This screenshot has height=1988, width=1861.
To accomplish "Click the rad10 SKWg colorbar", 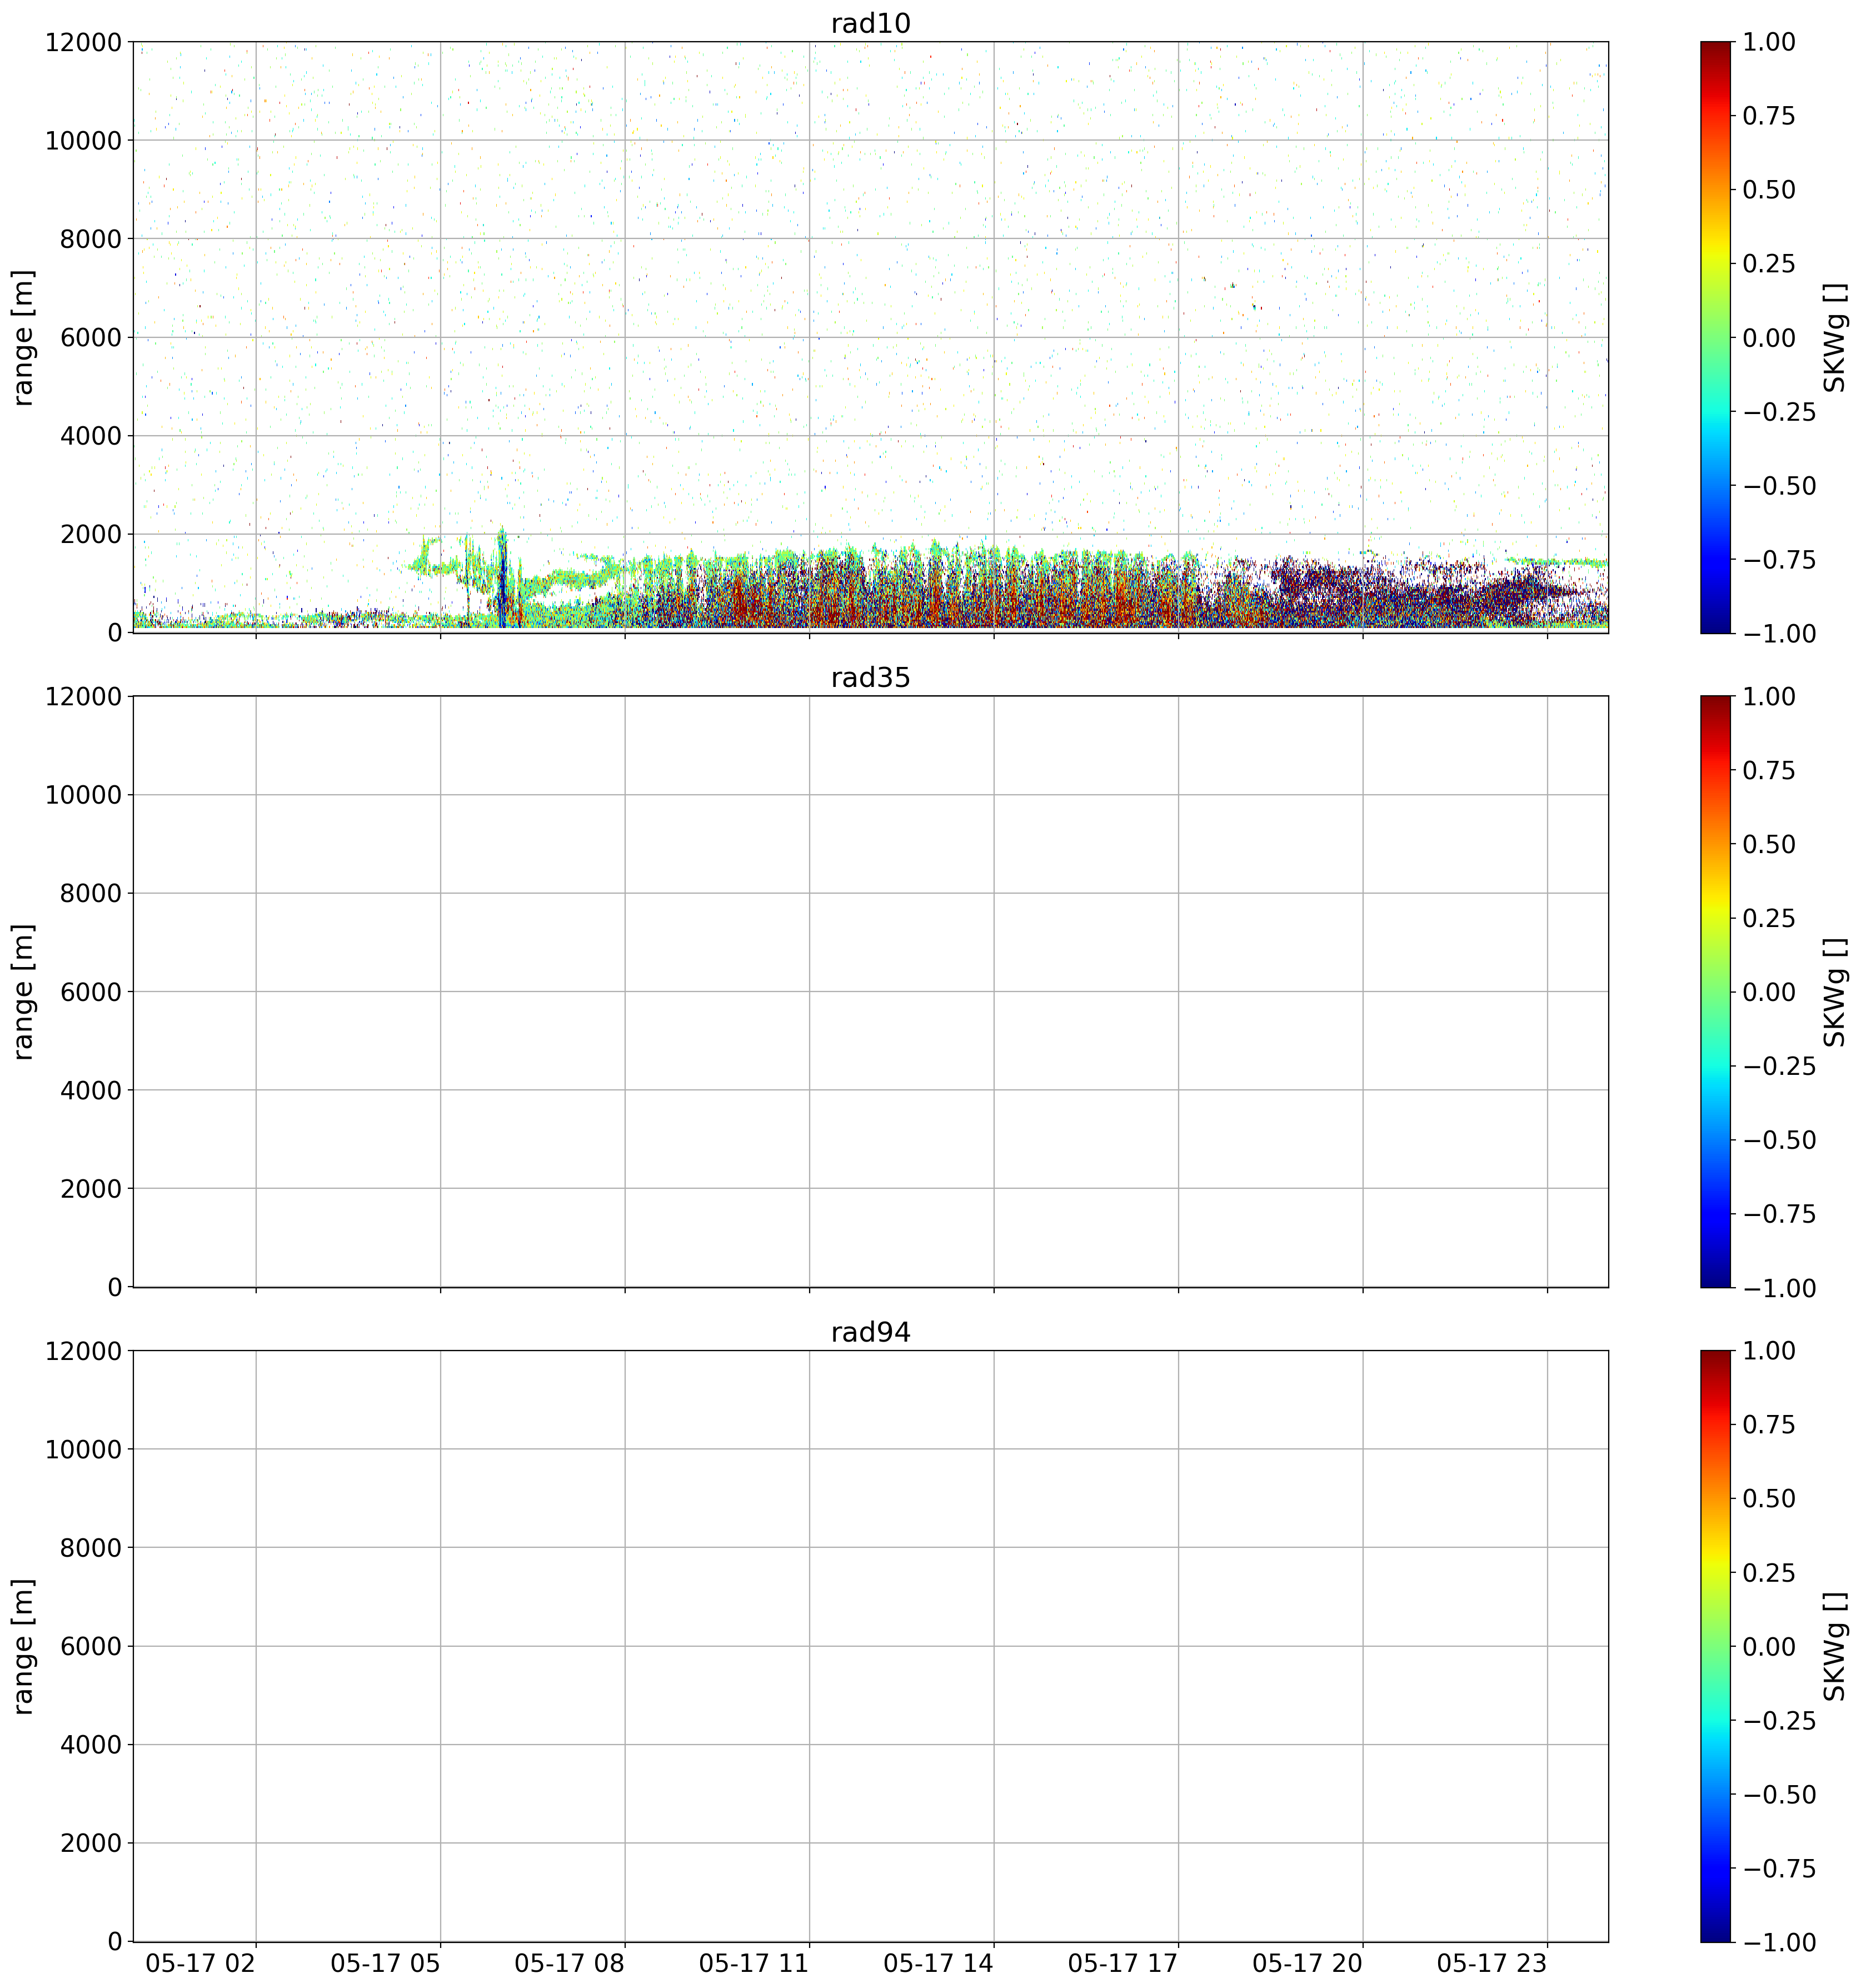I will pyautogui.click(x=1715, y=337).
